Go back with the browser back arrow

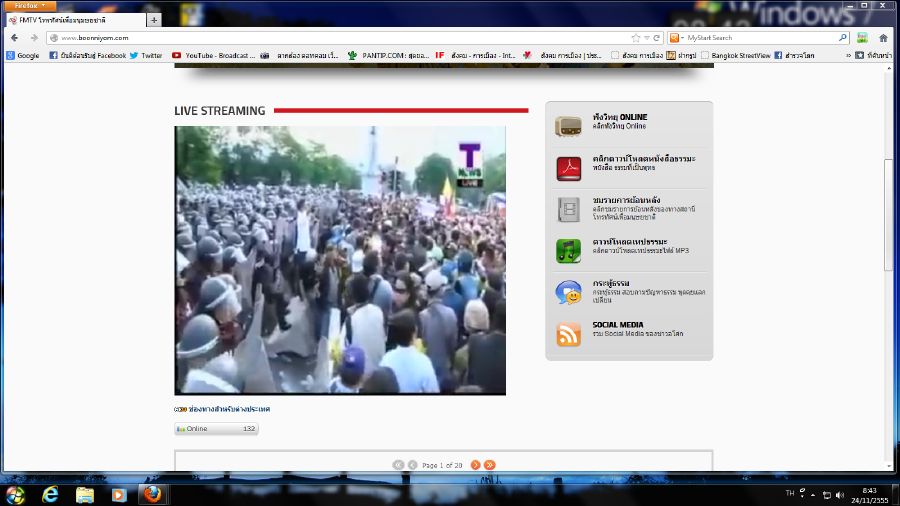(14, 38)
